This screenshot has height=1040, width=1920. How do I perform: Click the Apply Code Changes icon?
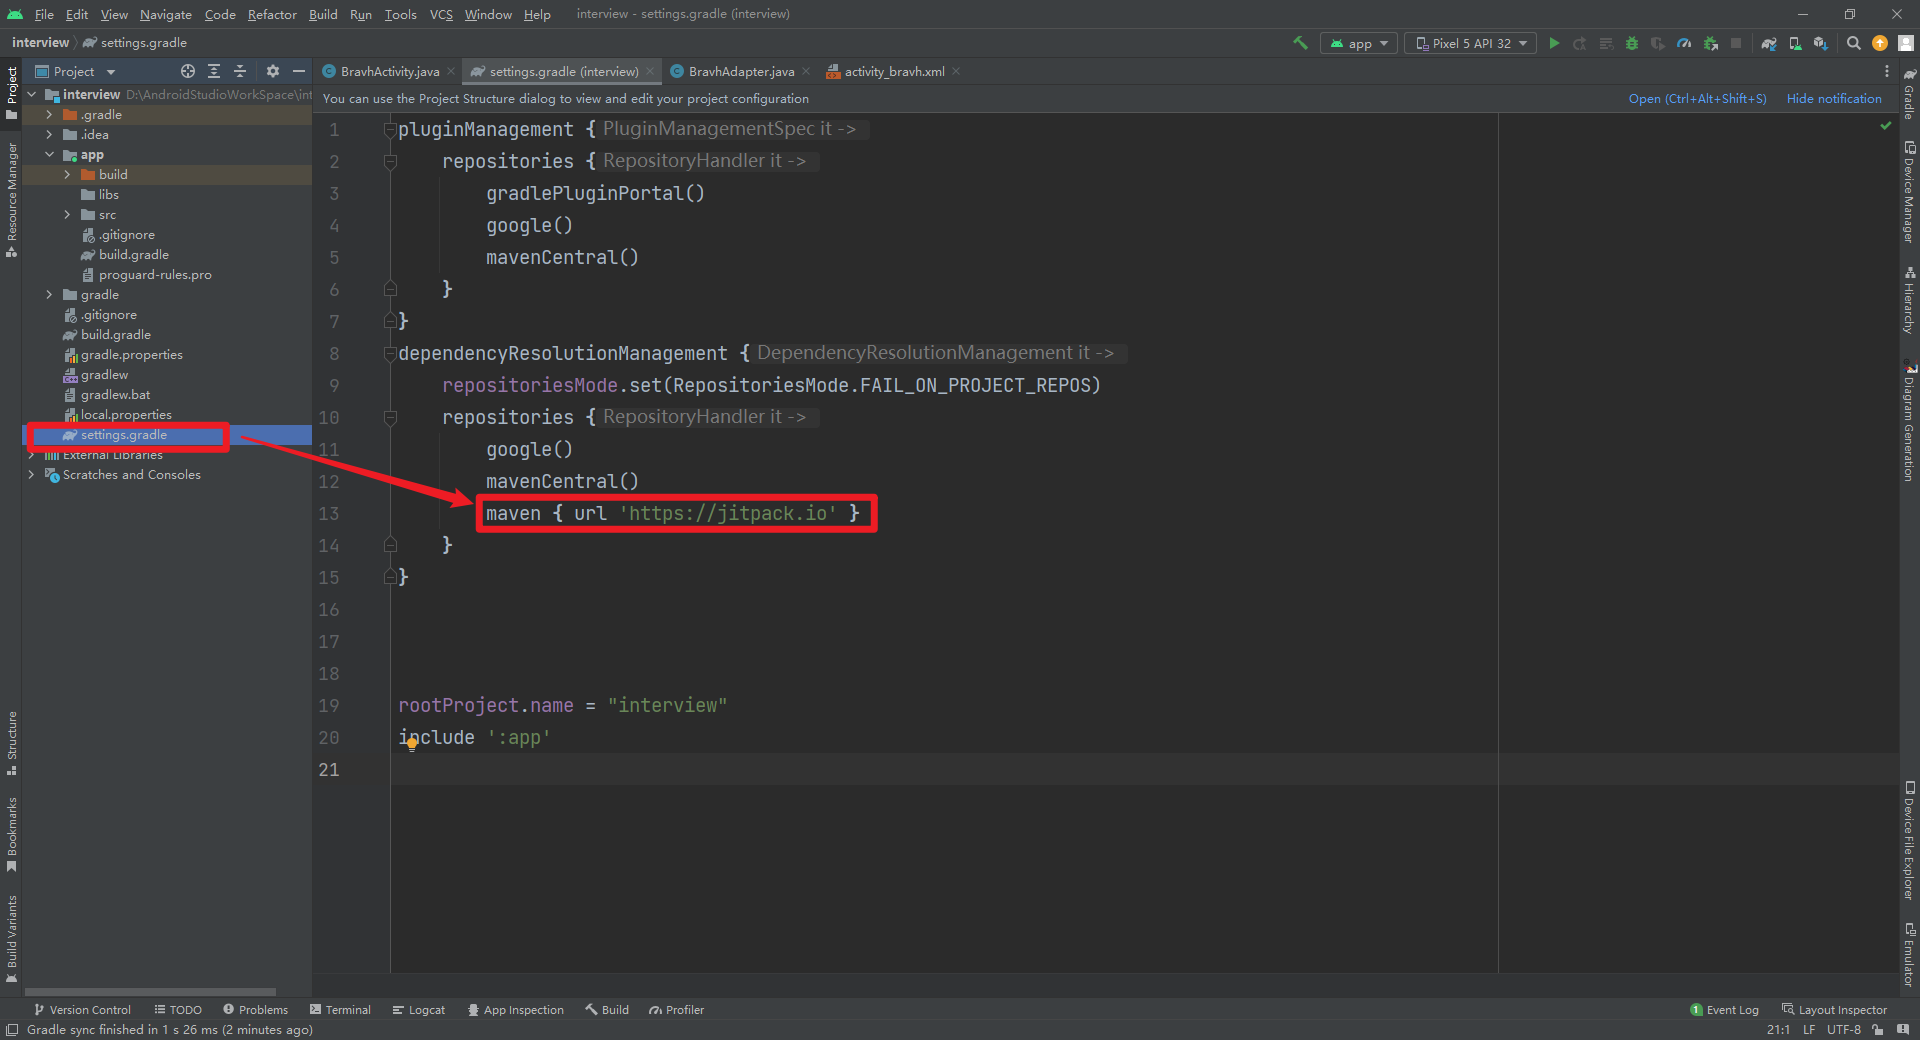tap(1606, 43)
